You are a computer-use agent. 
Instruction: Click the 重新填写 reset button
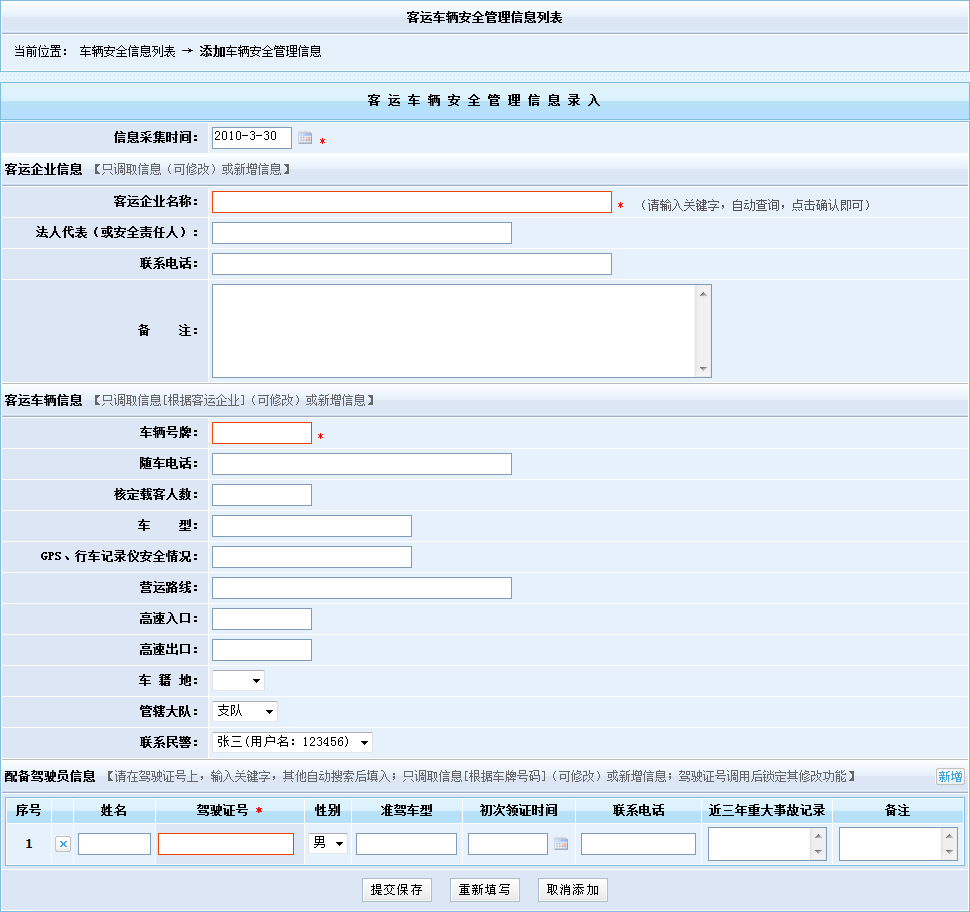point(484,890)
